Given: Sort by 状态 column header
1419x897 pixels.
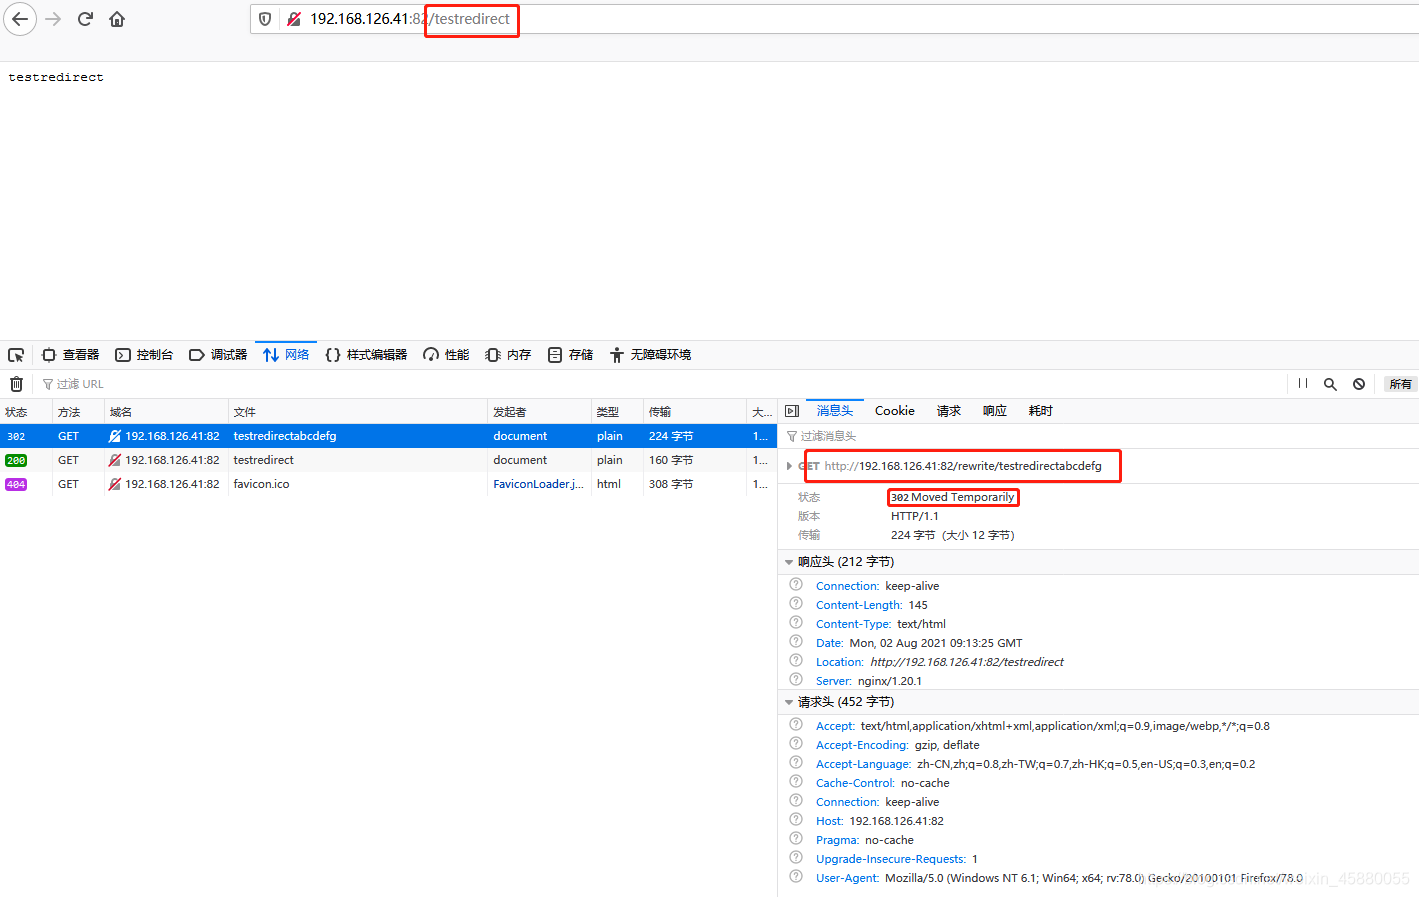Looking at the screenshot, I should (26, 412).
